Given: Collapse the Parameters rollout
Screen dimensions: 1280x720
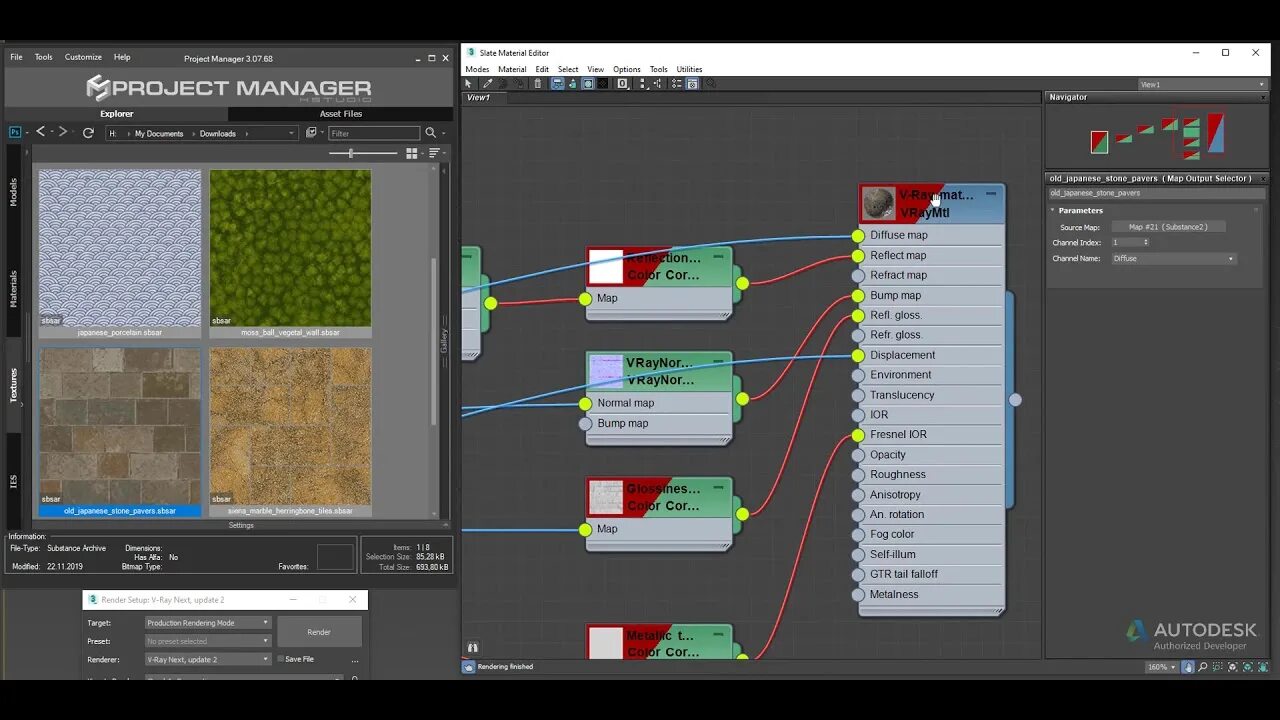Looking at the screenshot, I should coord(1080,210).
